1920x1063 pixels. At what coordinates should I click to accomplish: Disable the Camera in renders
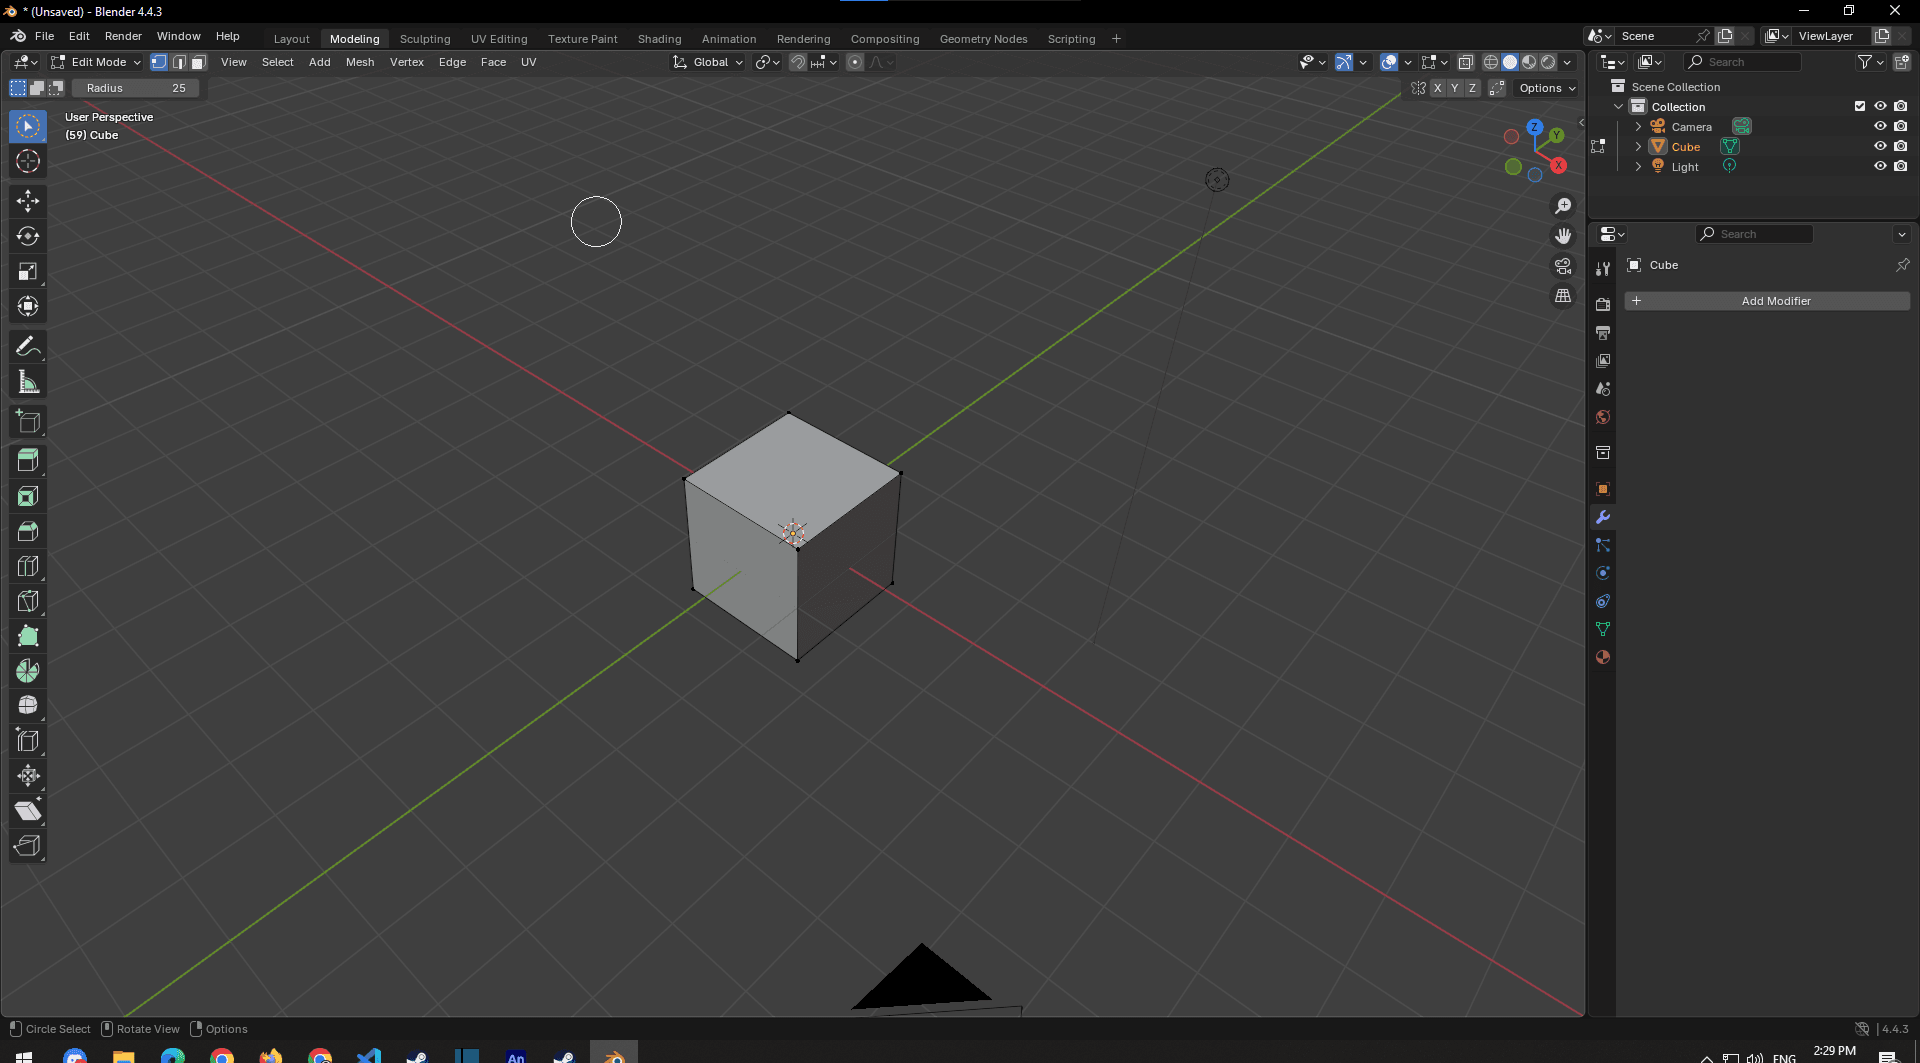[x=1901, y=126]
